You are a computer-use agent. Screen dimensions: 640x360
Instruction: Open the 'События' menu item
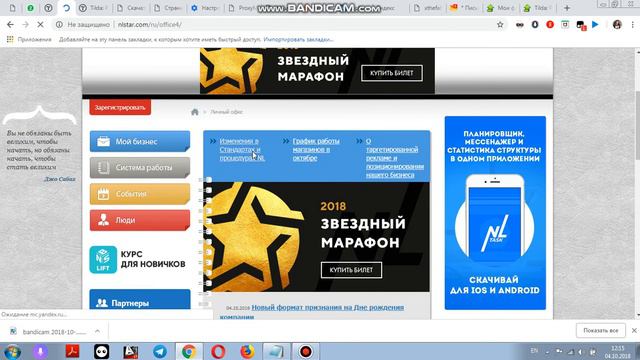(140, 194)
